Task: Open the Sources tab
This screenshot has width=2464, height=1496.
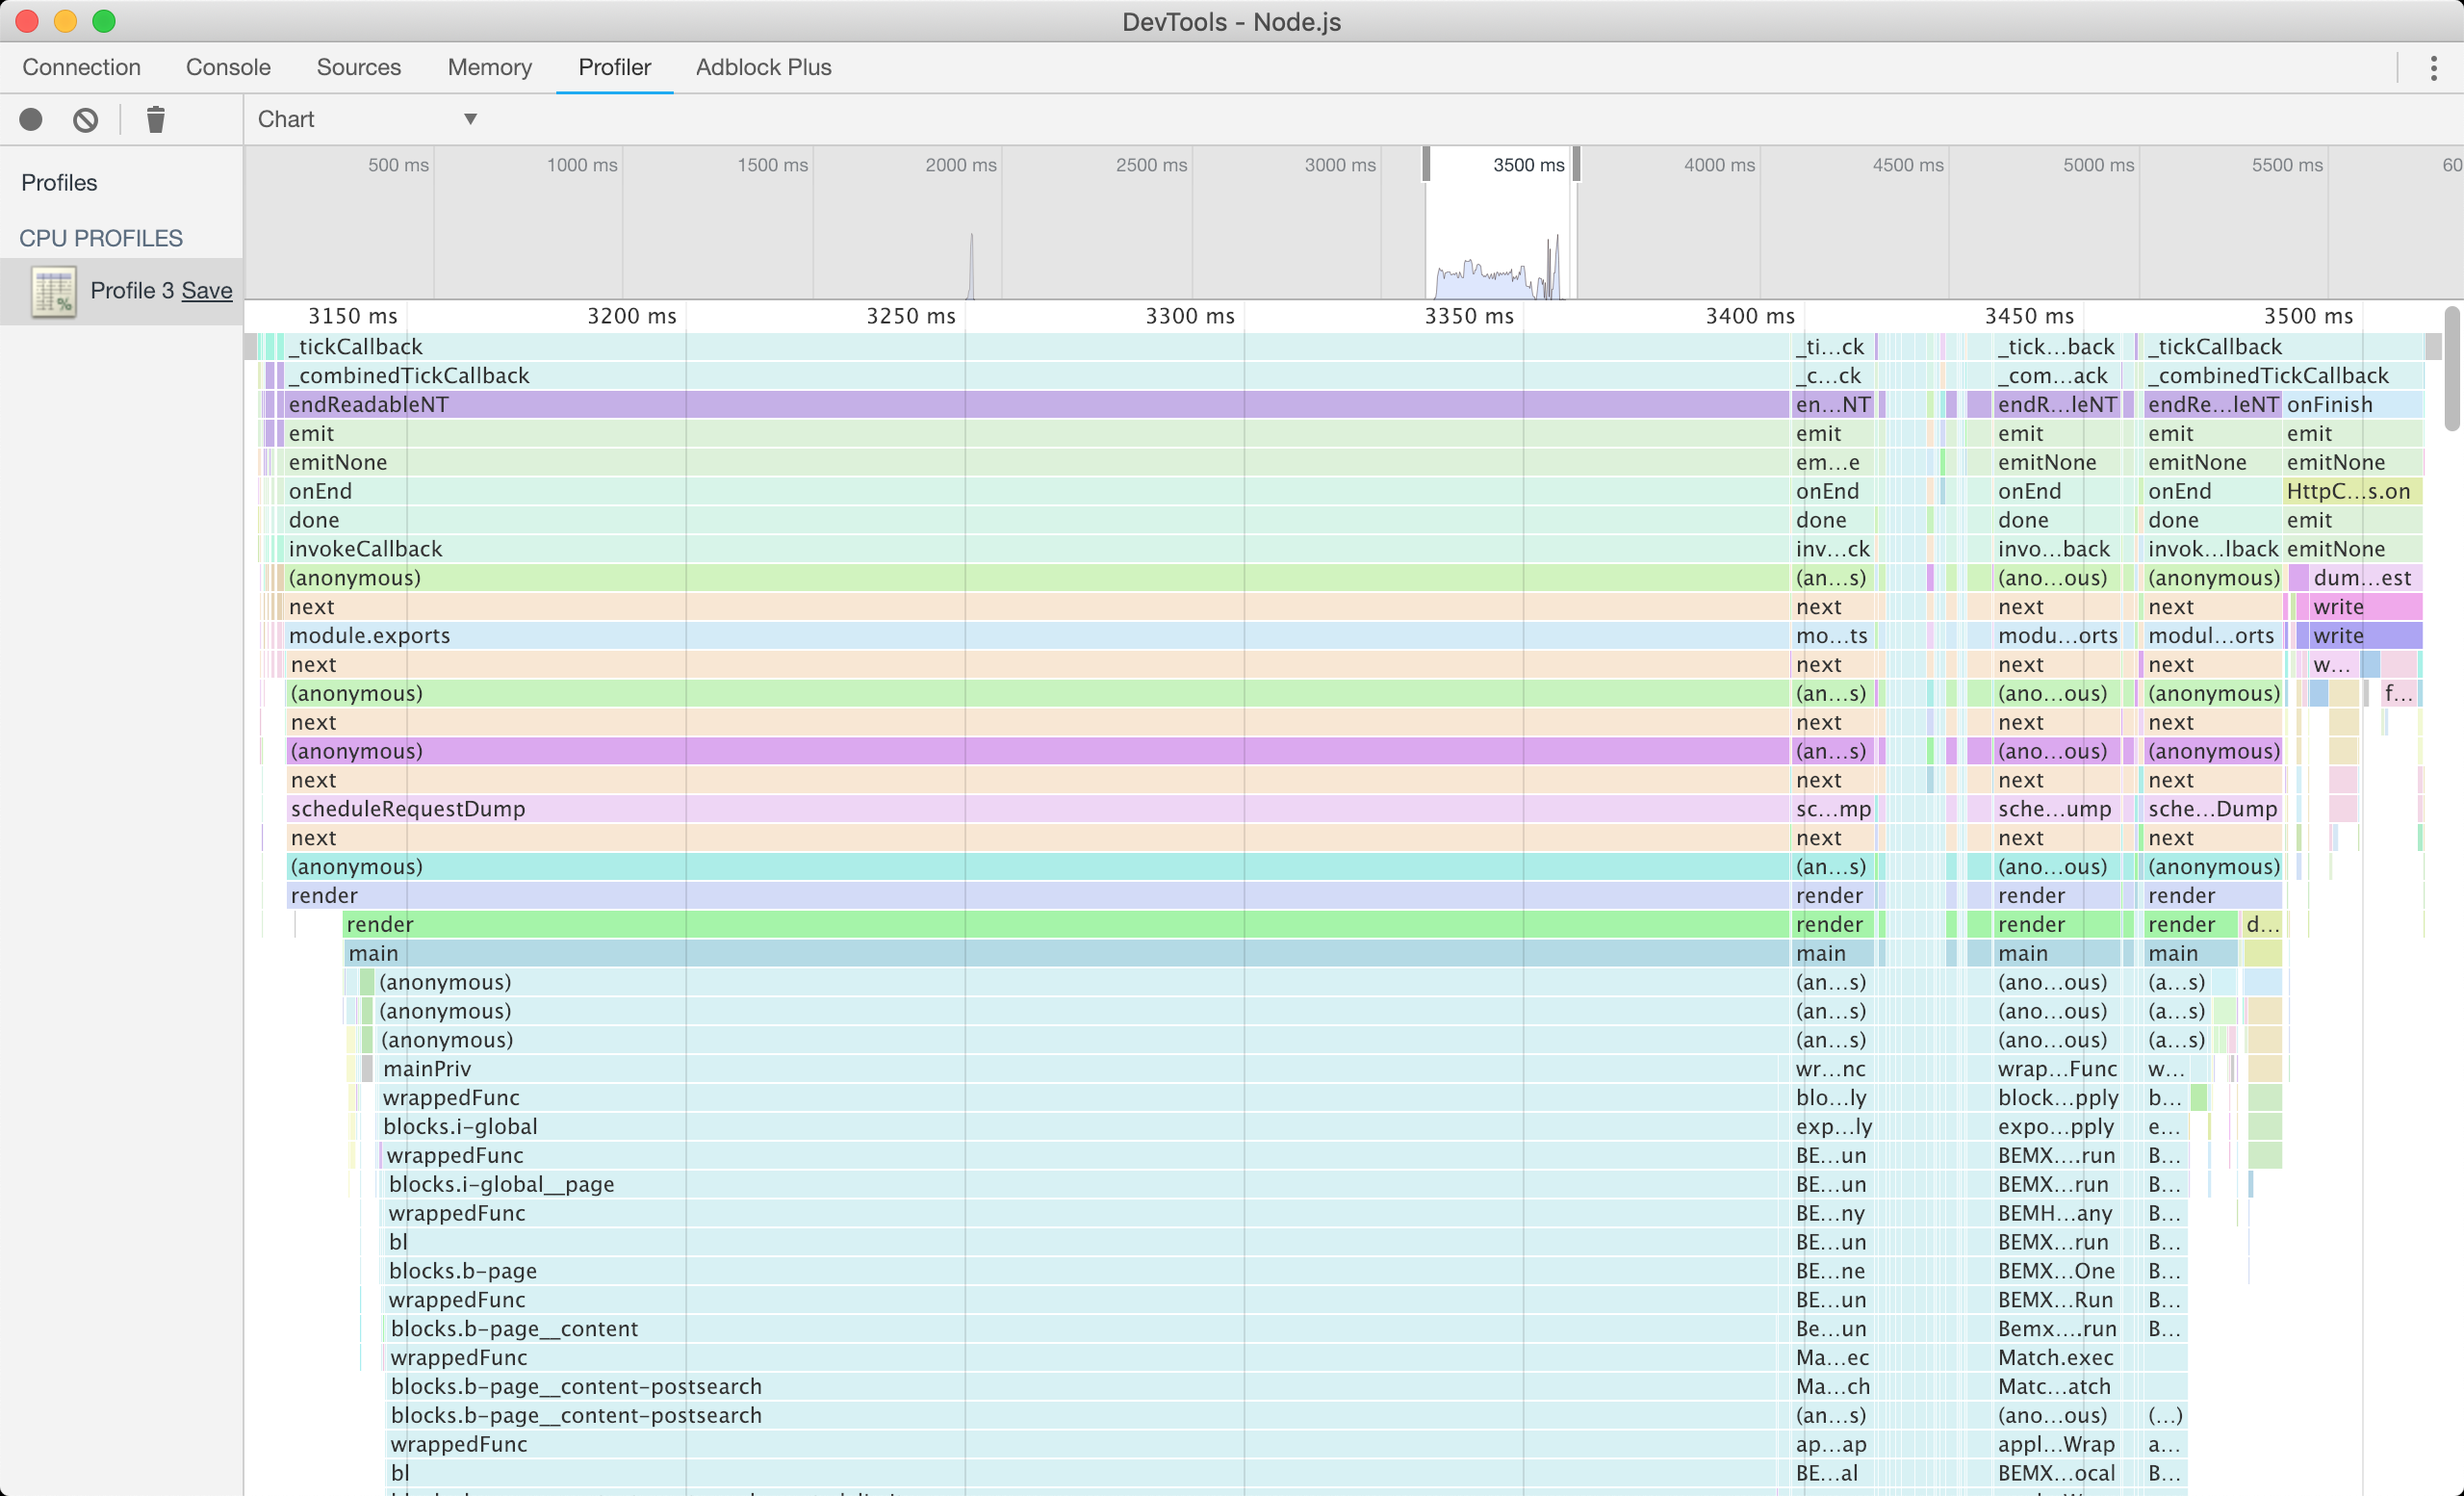Action: point(358,67)
